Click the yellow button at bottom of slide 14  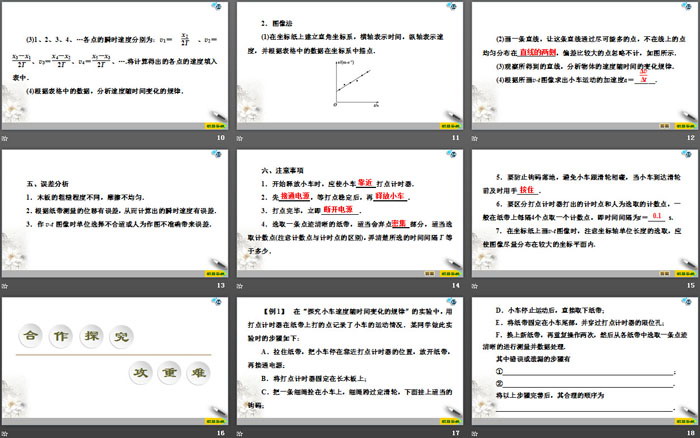450,273
